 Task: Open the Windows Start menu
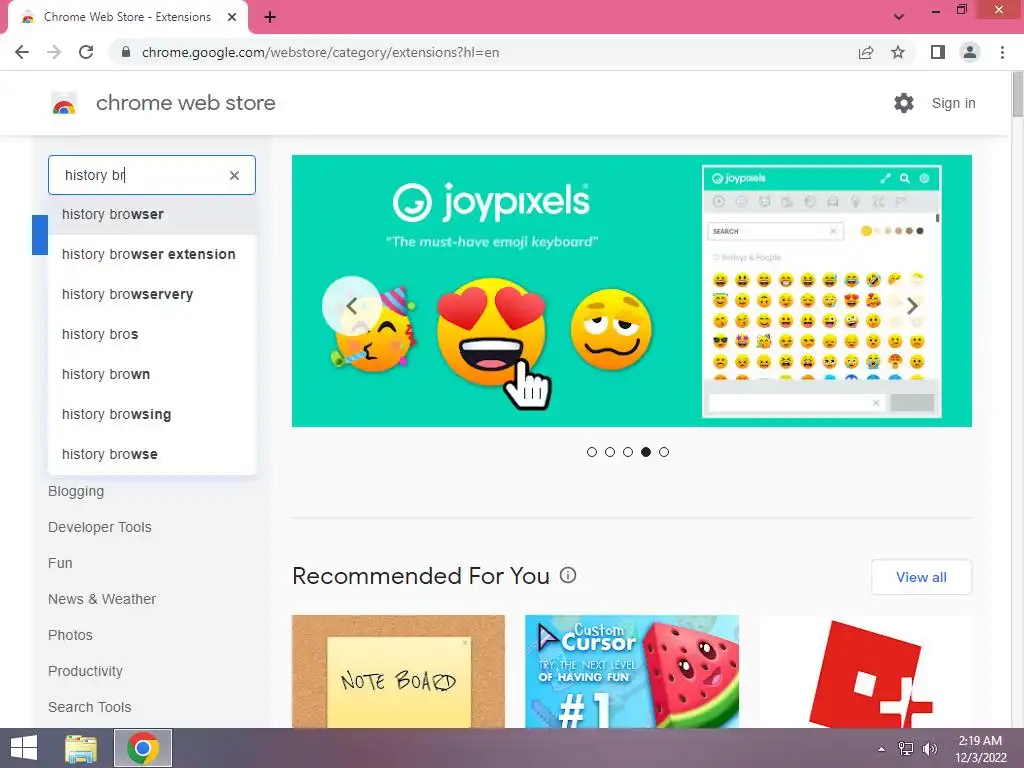24,748
